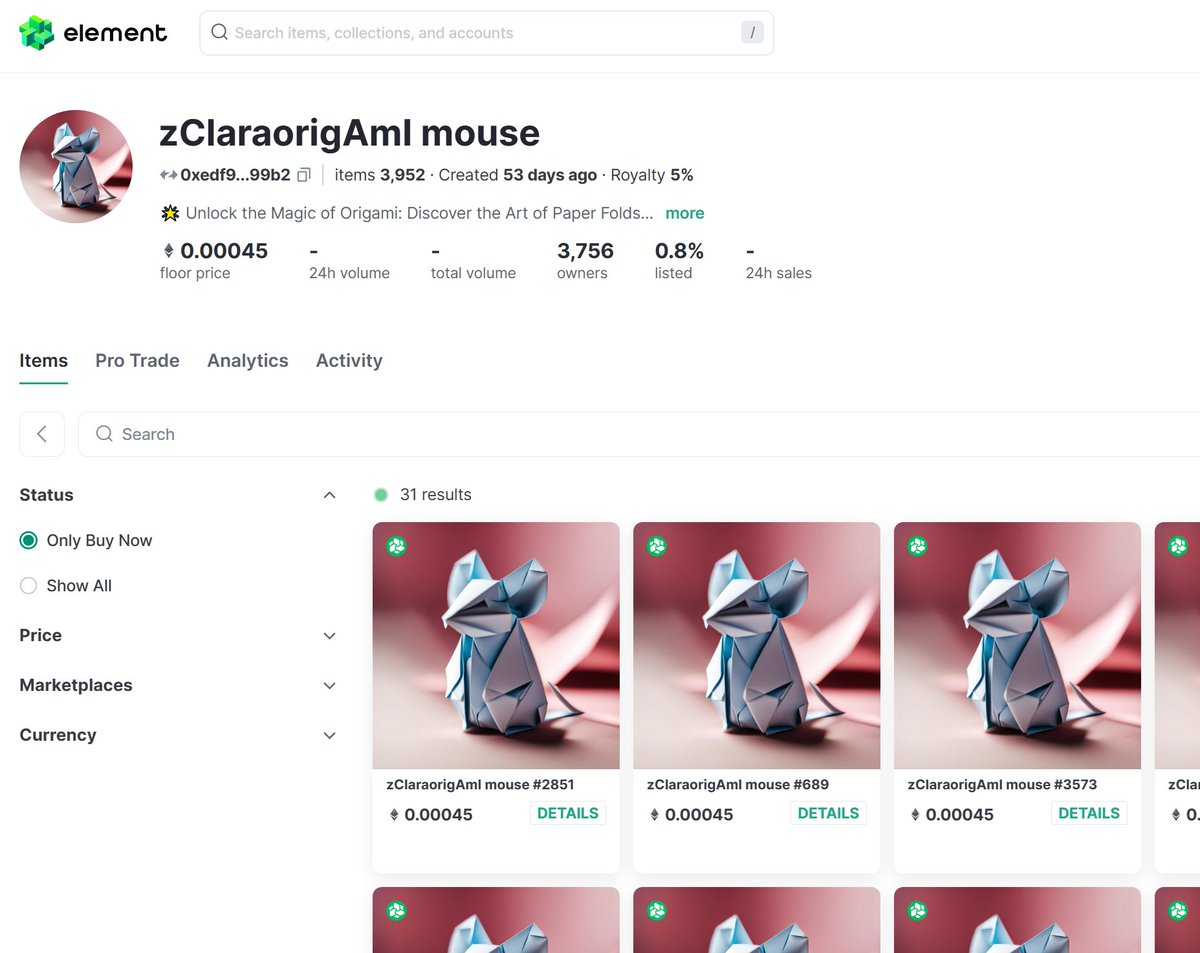Click the chain arrows icon before address
The width and height of the screenshot is (1200, 953).
click(x=168, y=175)
